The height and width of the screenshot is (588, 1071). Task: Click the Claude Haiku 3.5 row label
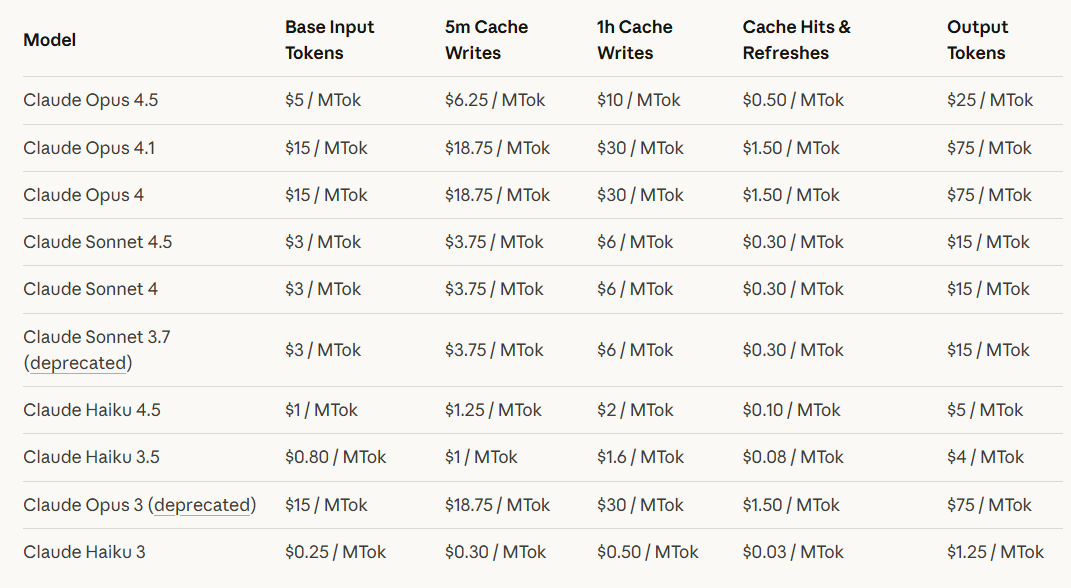tap(91, 457)
